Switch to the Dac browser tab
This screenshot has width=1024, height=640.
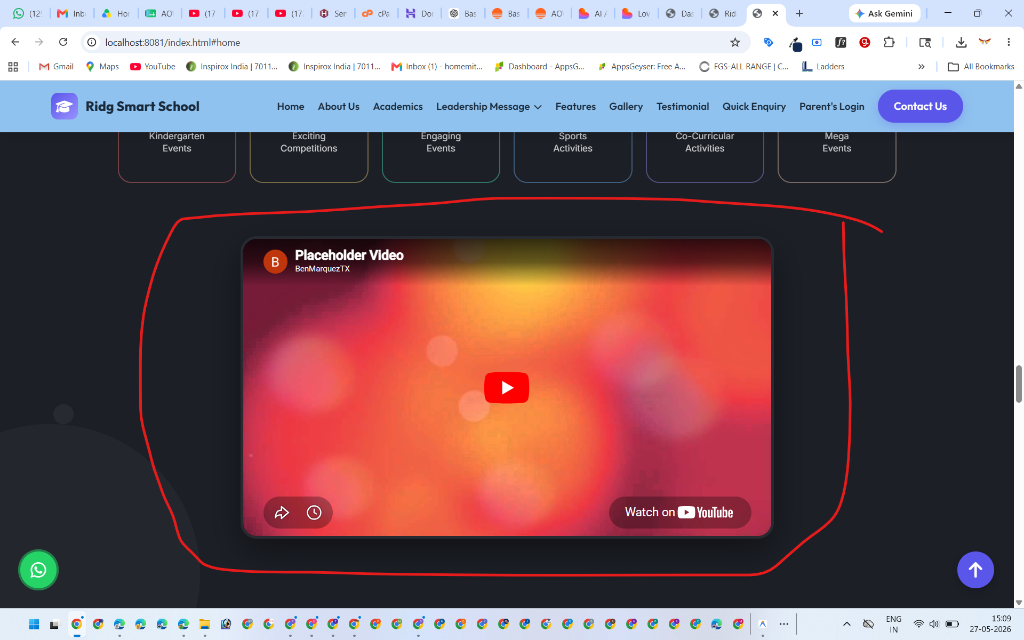coord(679,13)
